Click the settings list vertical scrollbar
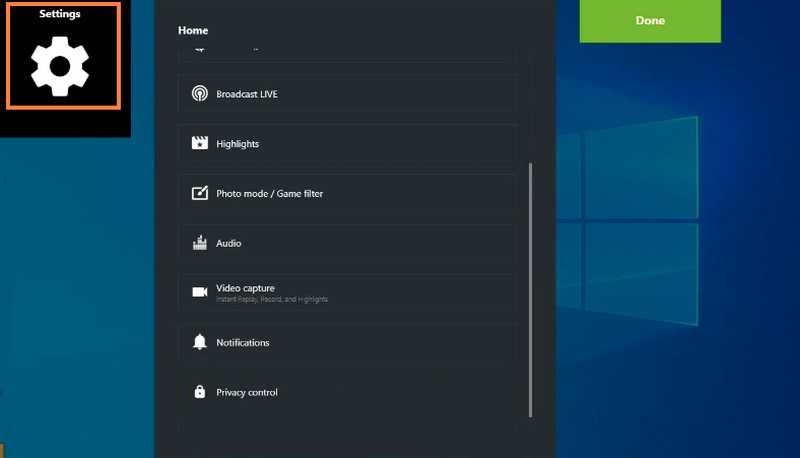This screenshot has height=458, width=800. (531, 290)
